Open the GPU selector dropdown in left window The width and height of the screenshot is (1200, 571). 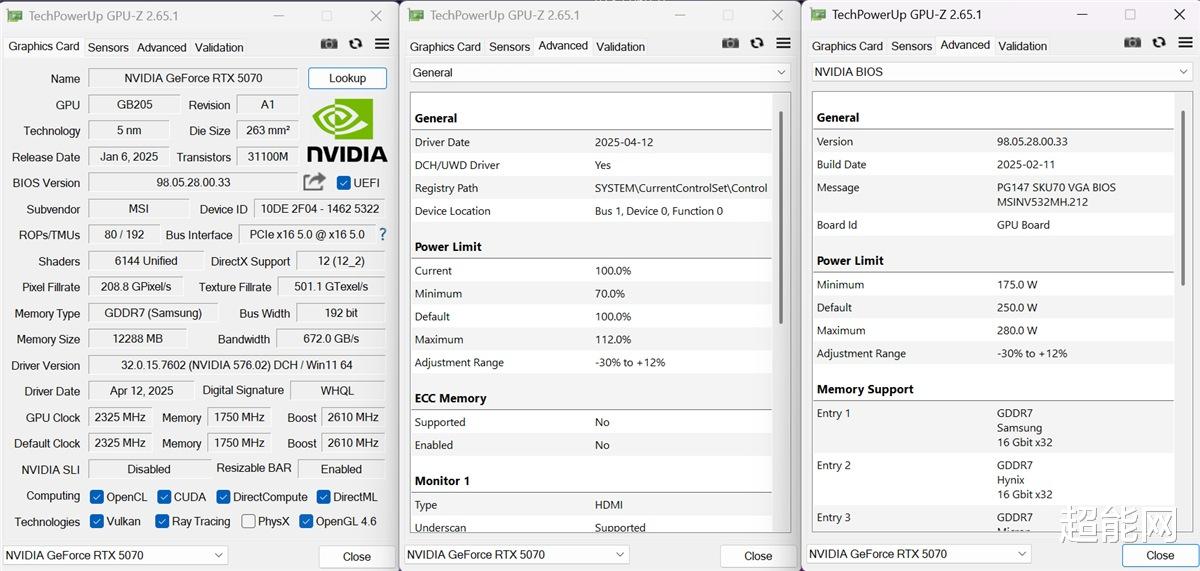(x=116, y=555)
